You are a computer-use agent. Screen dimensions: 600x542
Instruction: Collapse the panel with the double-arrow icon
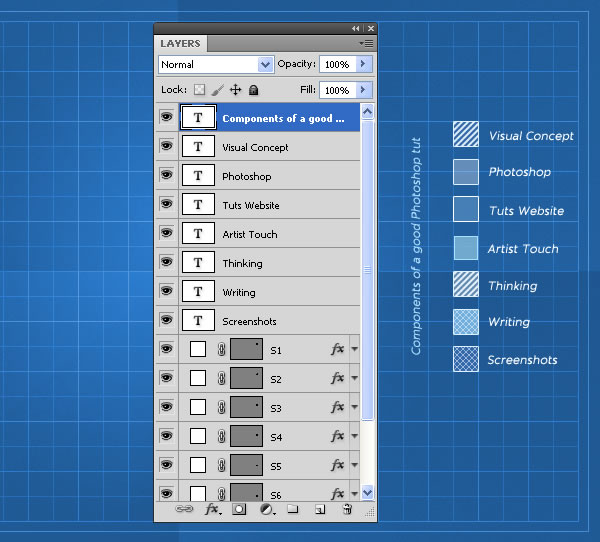[x=355, y=28]
